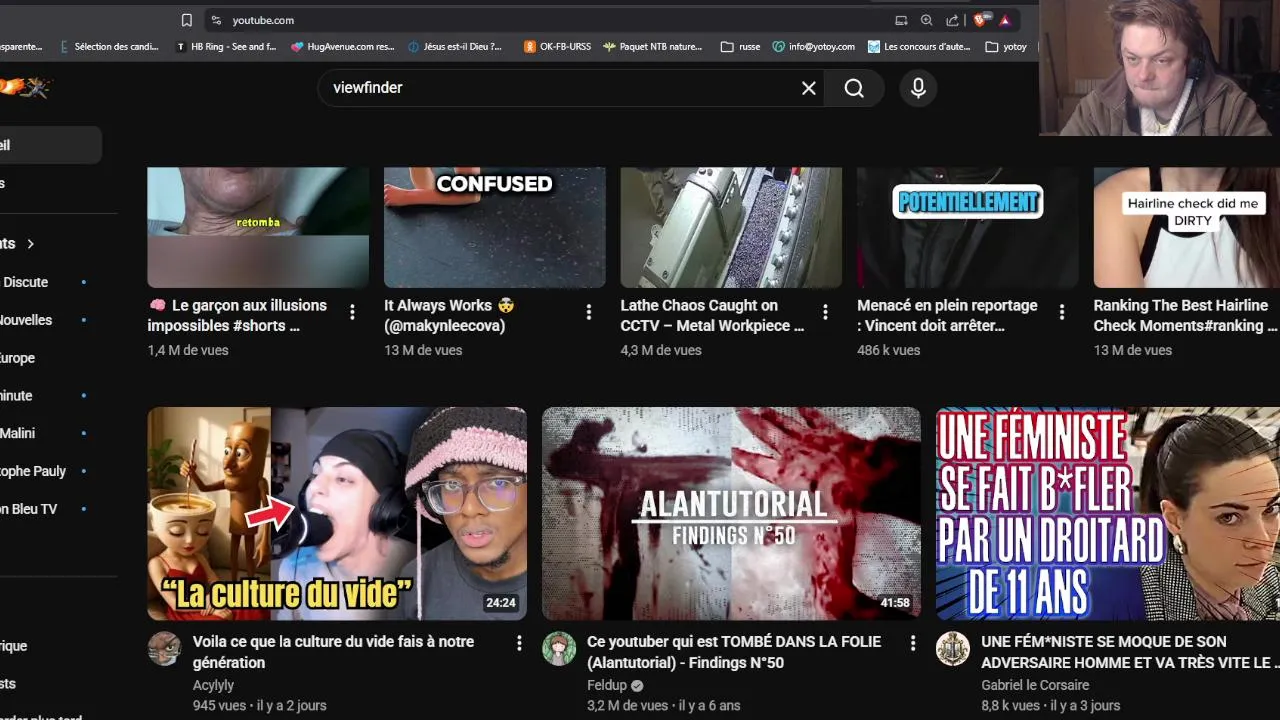The height and width of the screenshot is (720, 1280).
Task: Open bookmark 'Paquet NTB nature...'
Action: [653, 46]
